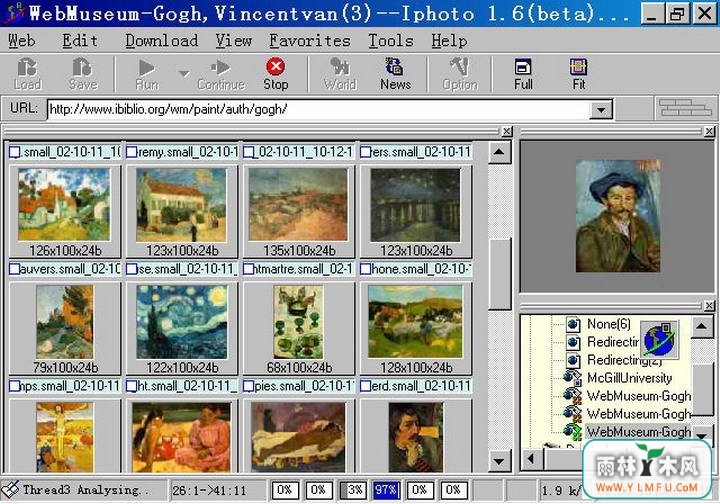This screenshot has height=504, width=720.
Task: Open the Run dropdown arrow
Action: point(184,73)
